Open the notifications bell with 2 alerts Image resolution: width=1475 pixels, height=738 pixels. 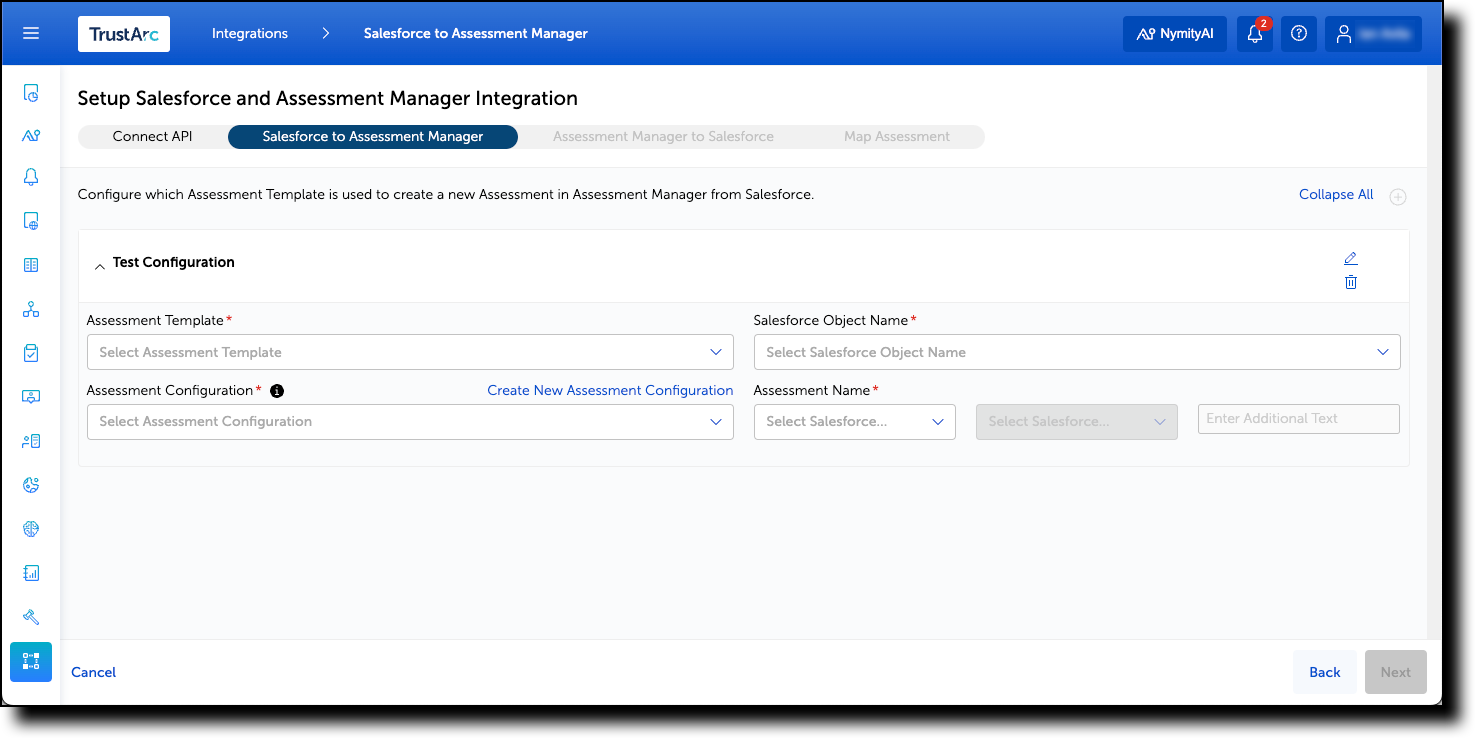[1254, 33]
